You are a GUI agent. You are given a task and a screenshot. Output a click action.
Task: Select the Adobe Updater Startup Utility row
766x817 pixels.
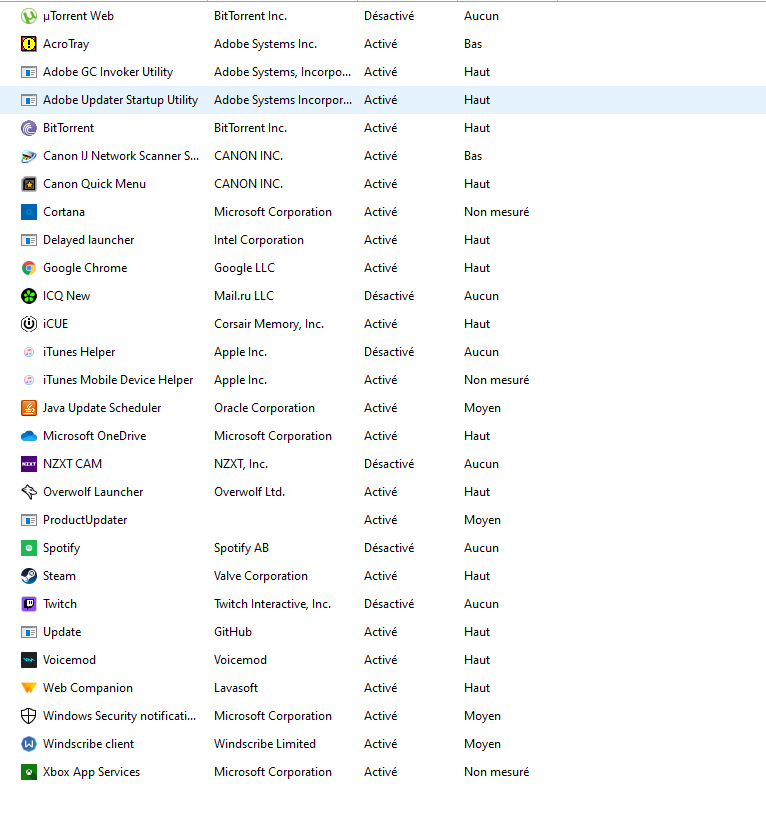coord(120,100)
